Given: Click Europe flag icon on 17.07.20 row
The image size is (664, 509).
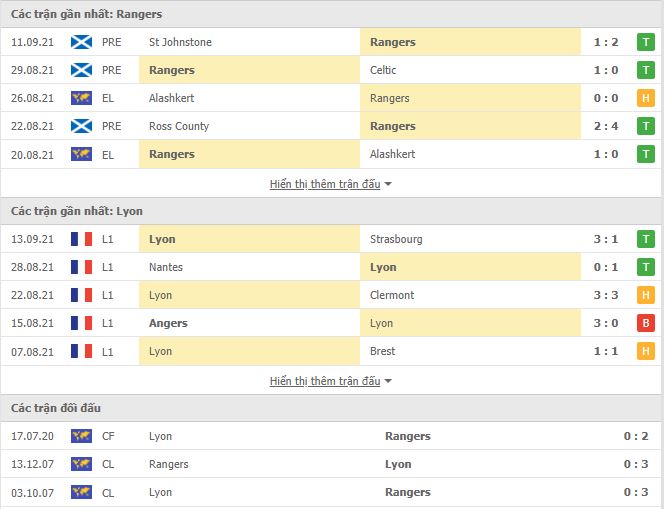Looking at the screenshot, I should tap(81, 436).
